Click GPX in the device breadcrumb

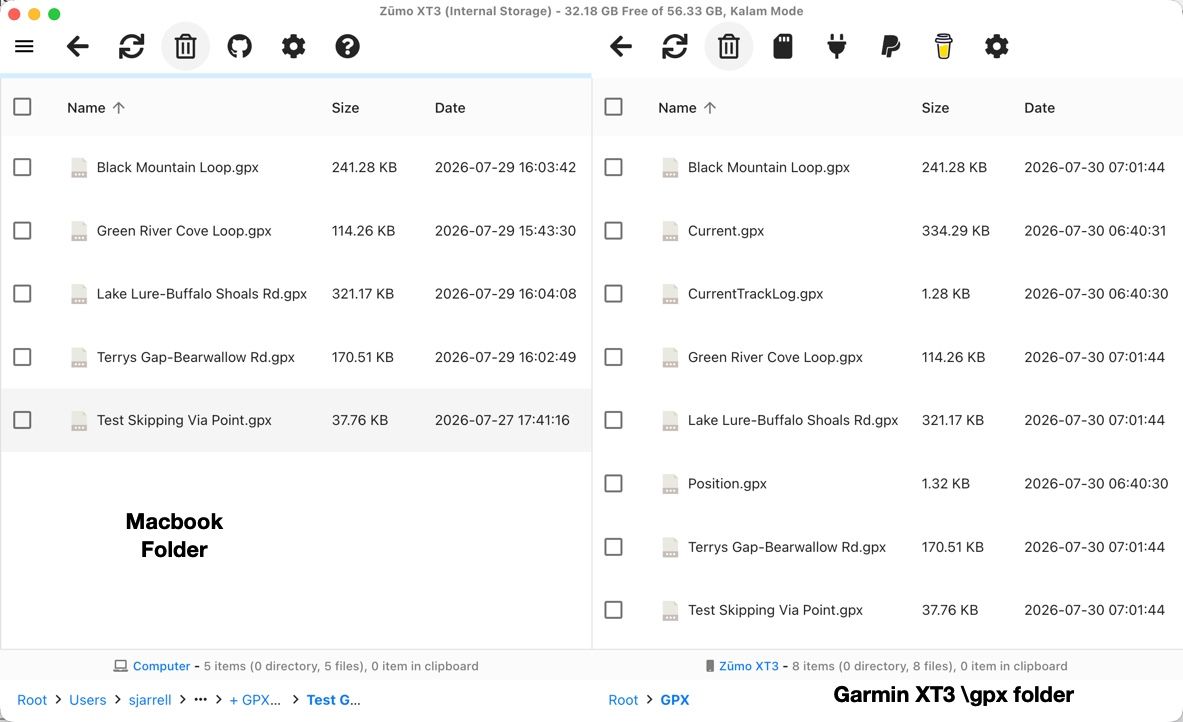674,700
